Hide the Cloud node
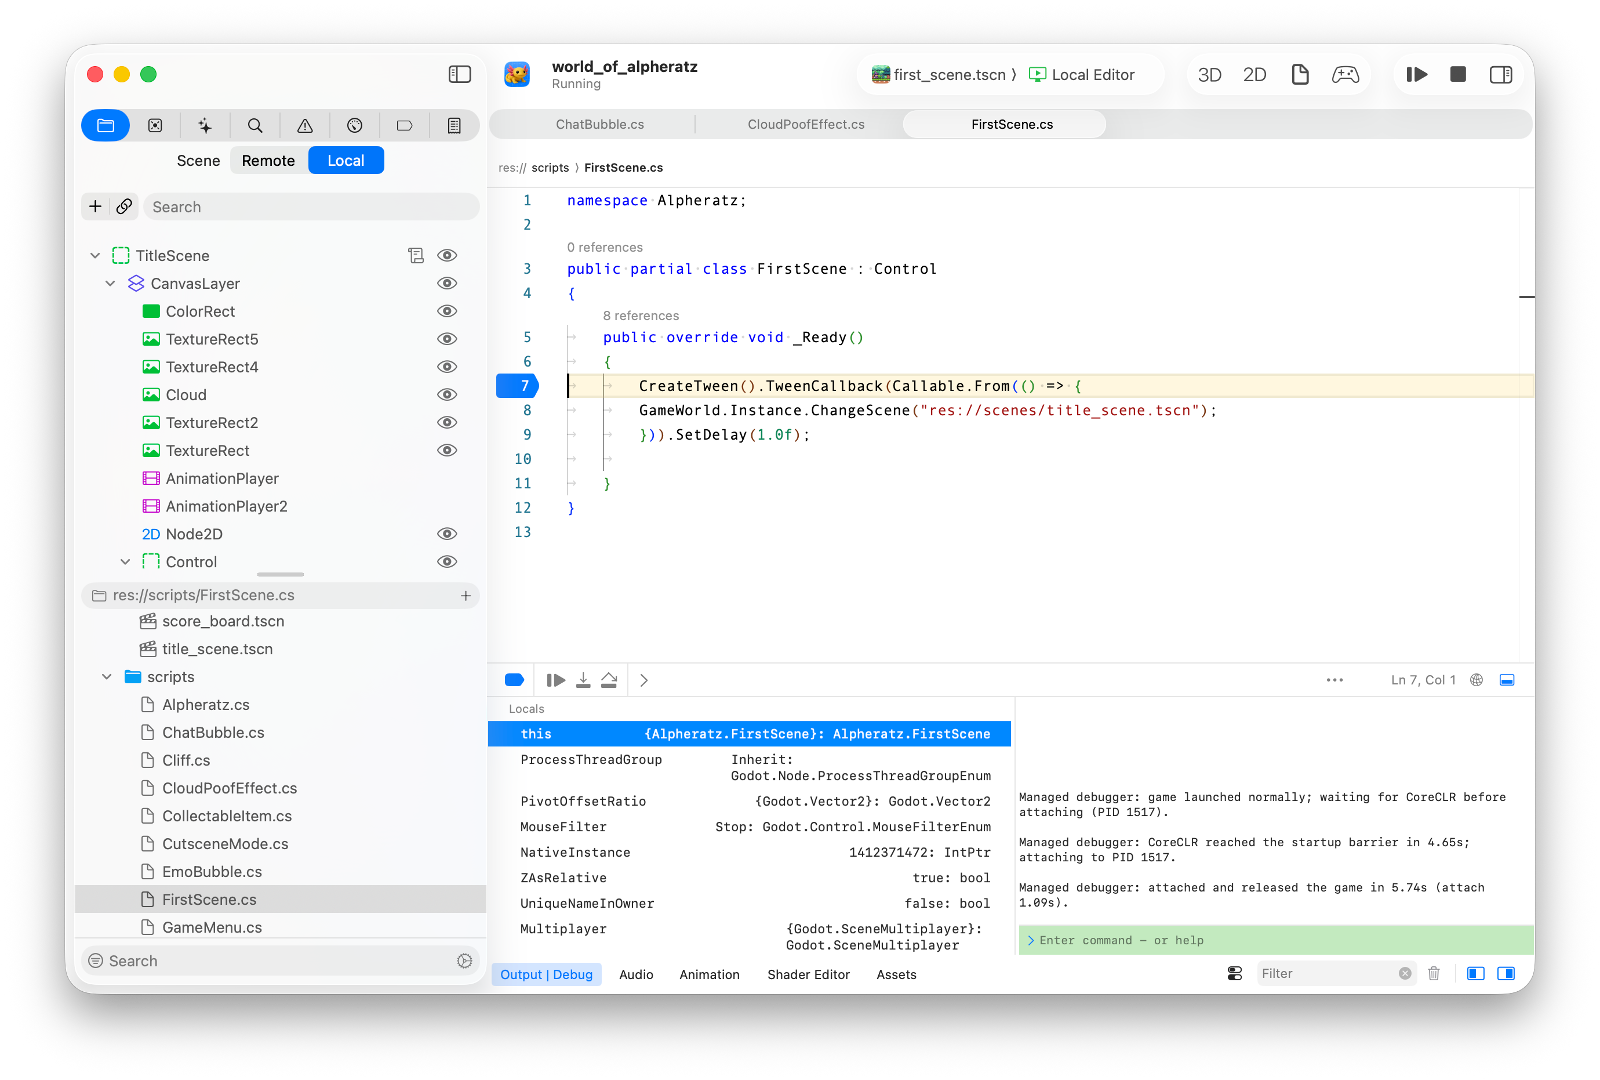The width and height of the screenshot is (1600, 1080). click(x=447, y=395)
